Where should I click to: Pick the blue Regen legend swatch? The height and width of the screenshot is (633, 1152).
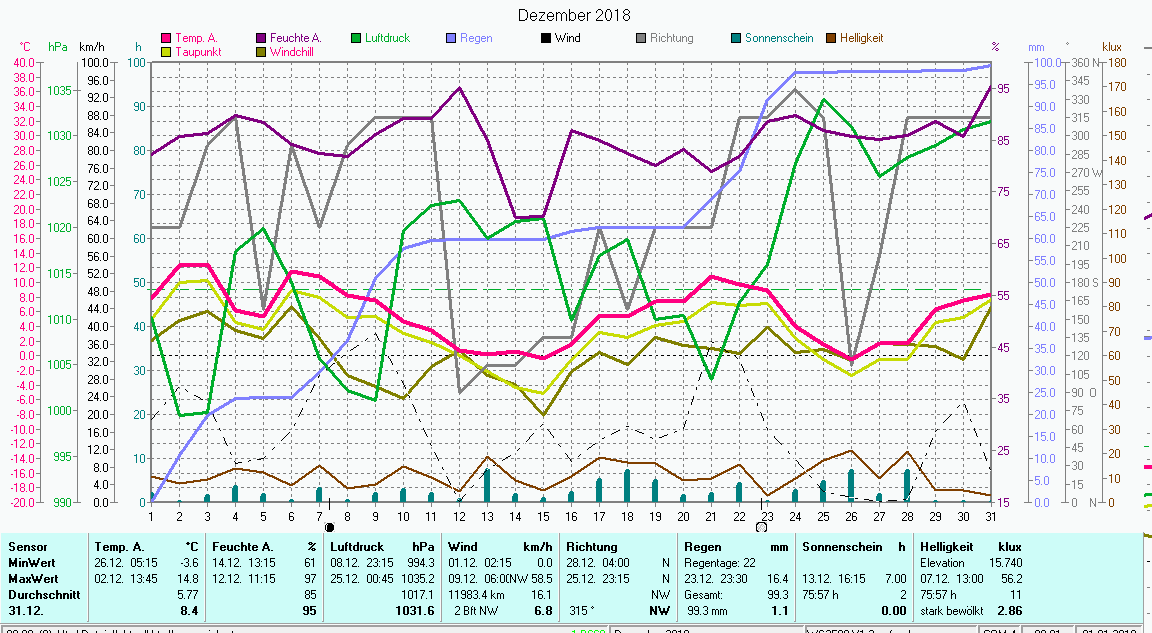451,38
